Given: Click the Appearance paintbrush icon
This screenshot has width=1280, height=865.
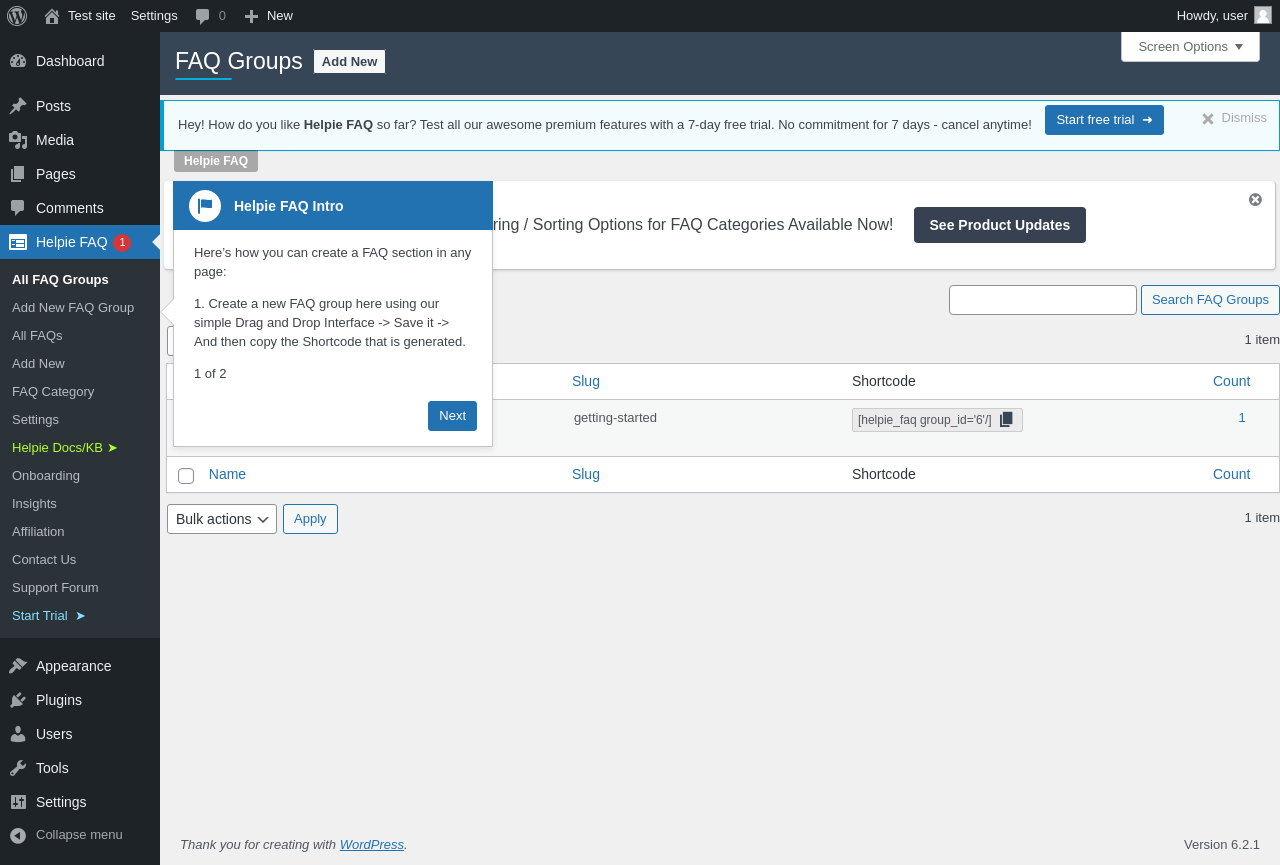Looking at the screenshot, I should (18, 666).
